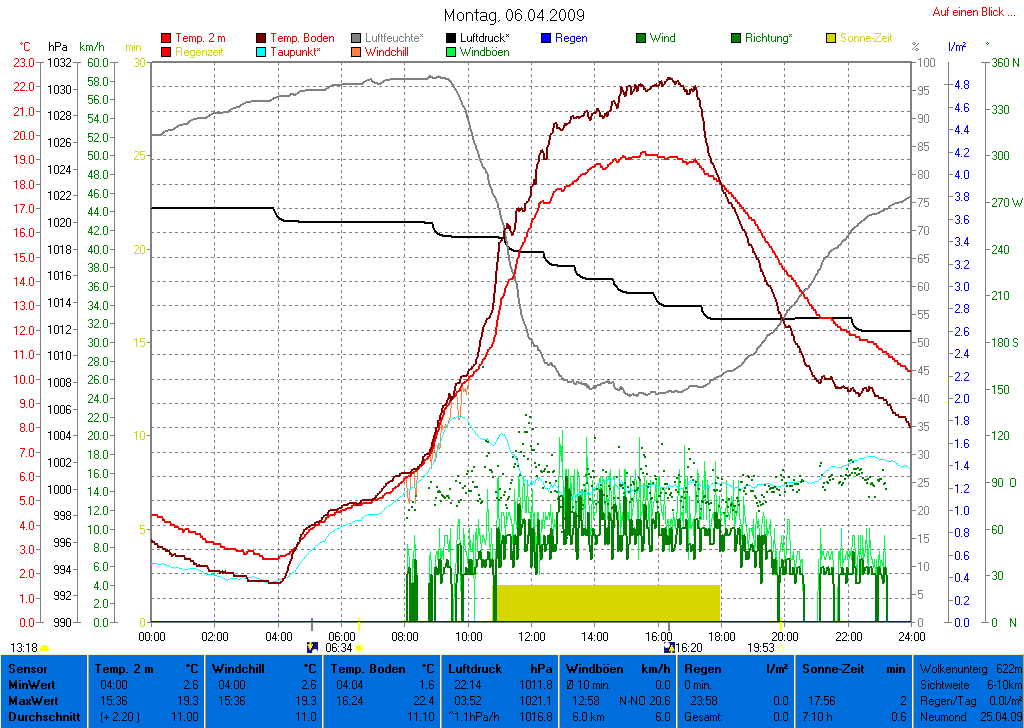Click the blue Regen legend square

point(546,38)
